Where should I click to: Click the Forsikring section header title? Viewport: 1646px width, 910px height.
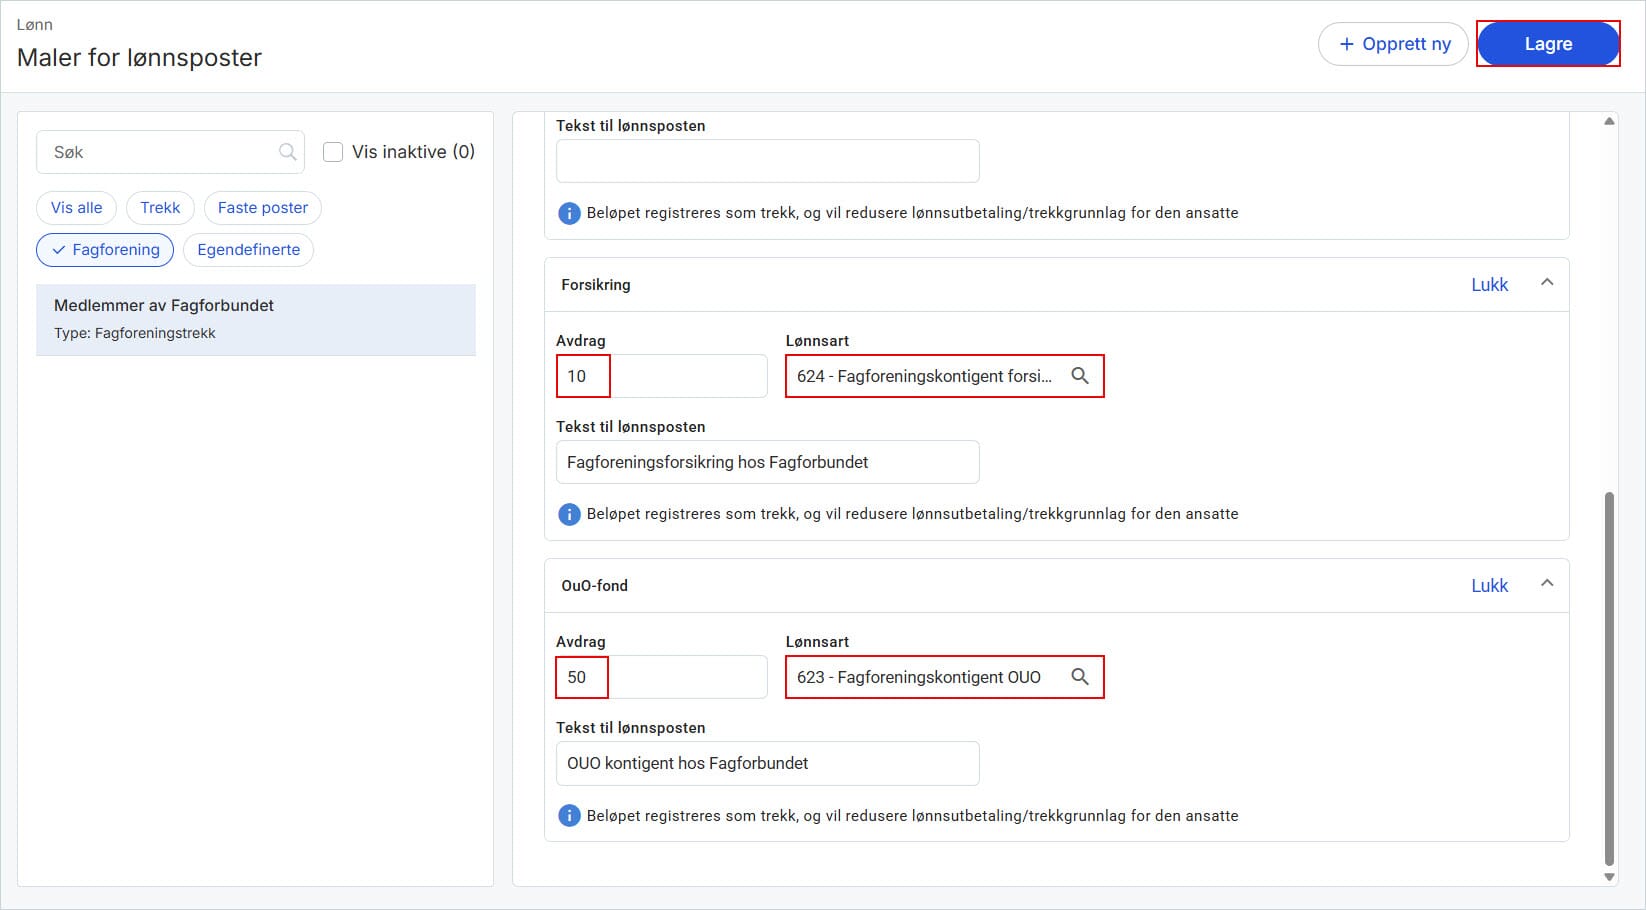(x=596, y=285)
